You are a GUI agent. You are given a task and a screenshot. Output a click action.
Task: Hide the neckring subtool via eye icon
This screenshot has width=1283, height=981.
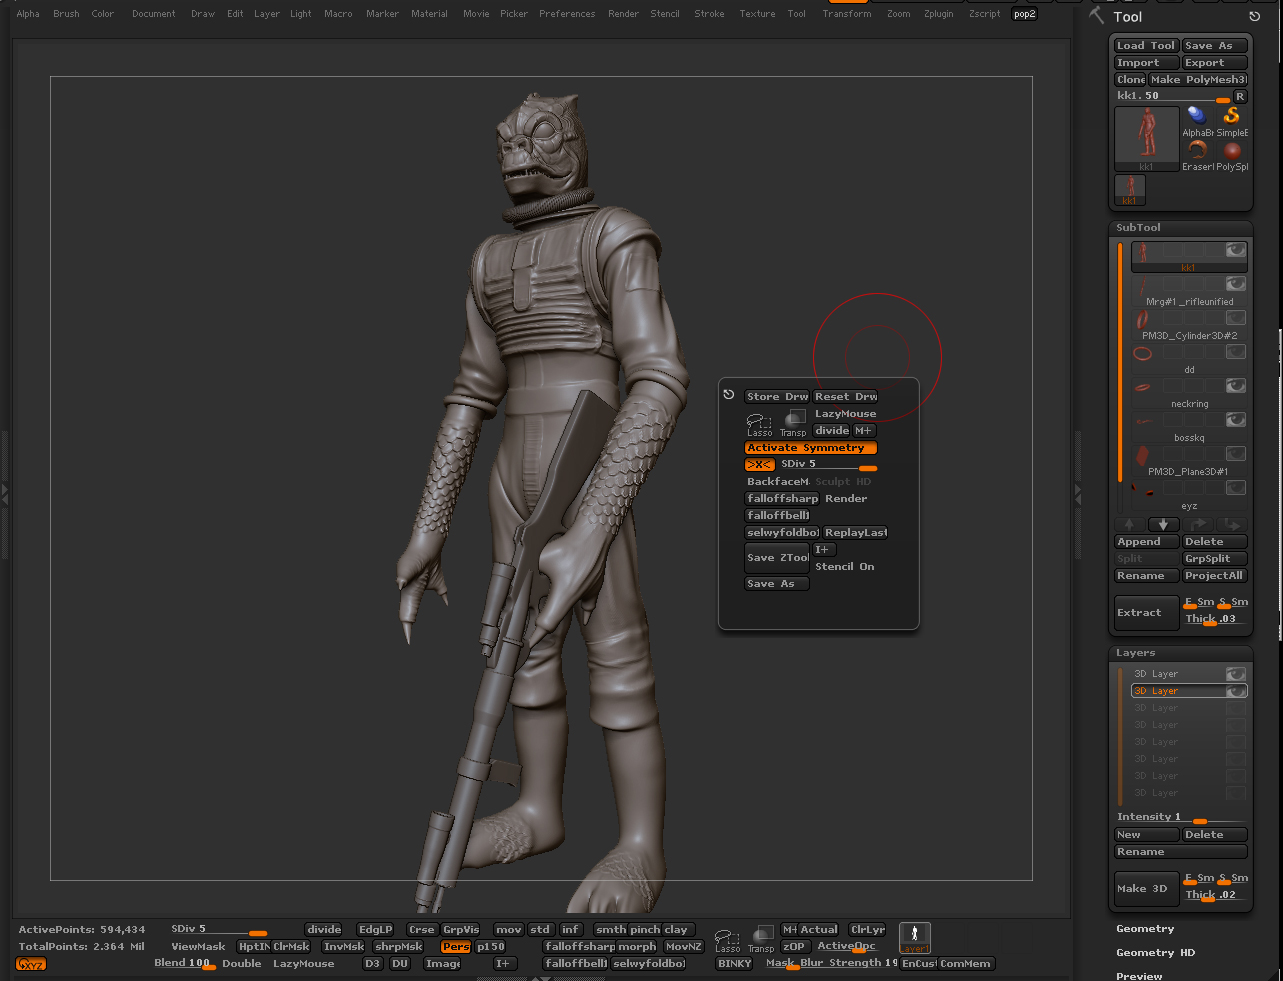[x=1236, y=386]
